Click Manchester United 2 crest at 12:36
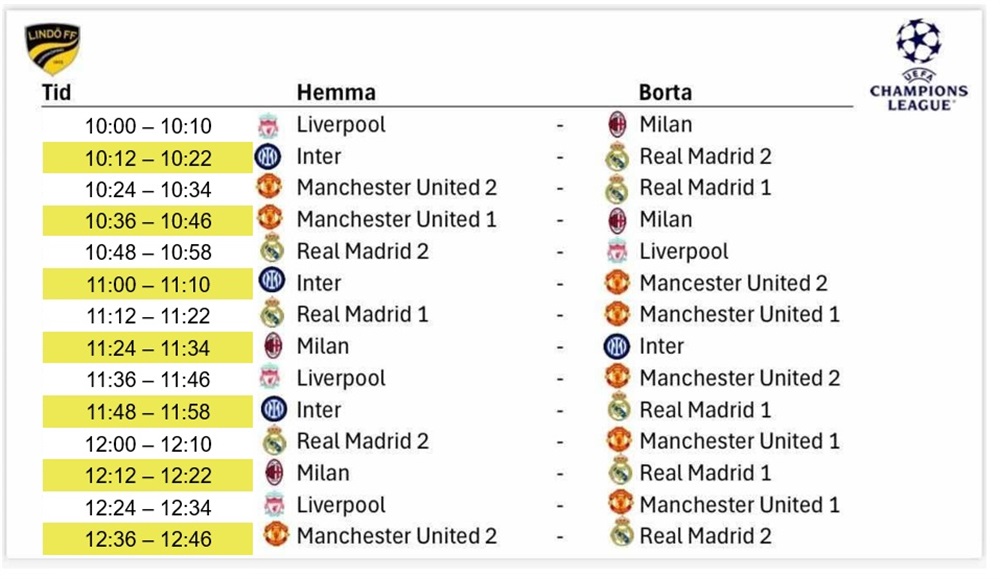This screenshot has height=579, width=1000. pyautogui.click(x=270, y=536)
